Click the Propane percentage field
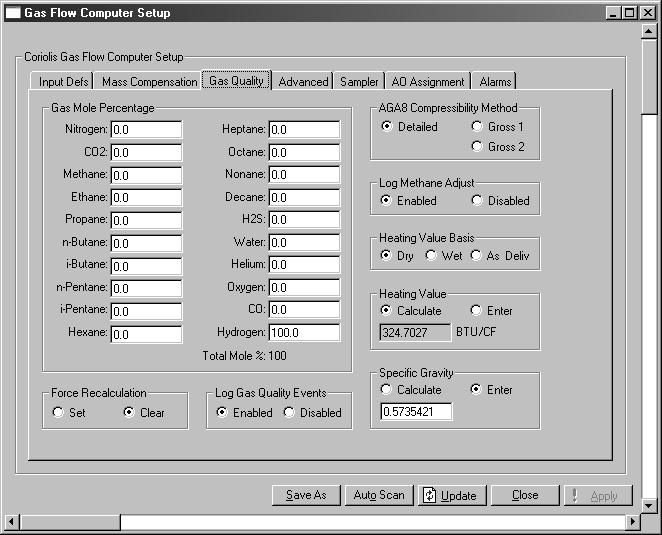This screenshot has height=535, width=662. click(x=146, y=220)
